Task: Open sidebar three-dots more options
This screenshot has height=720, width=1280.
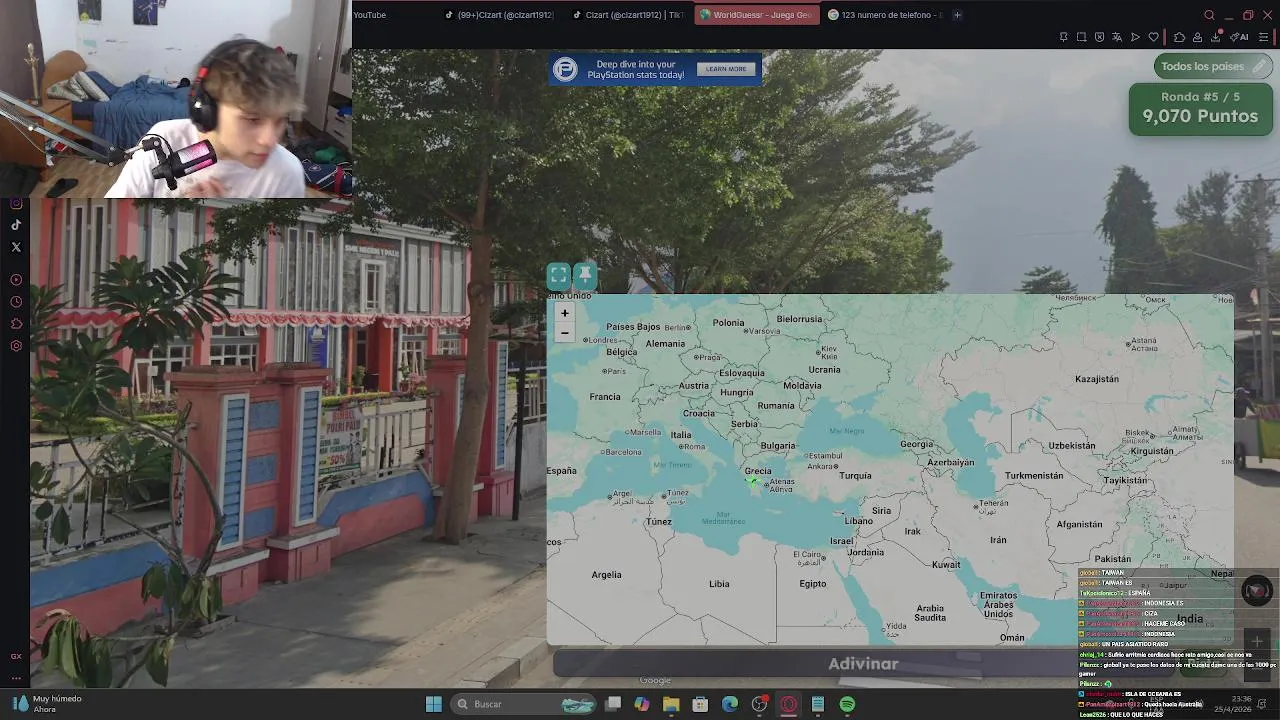Action: [16, 678]
